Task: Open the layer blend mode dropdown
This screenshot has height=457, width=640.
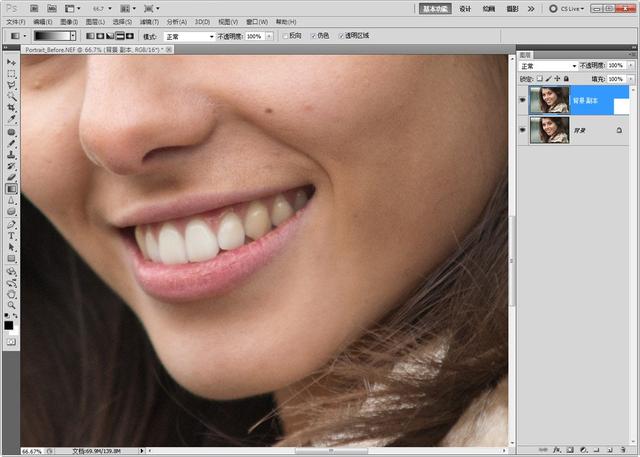Action: pyautogui.click(x=548, y=66)
